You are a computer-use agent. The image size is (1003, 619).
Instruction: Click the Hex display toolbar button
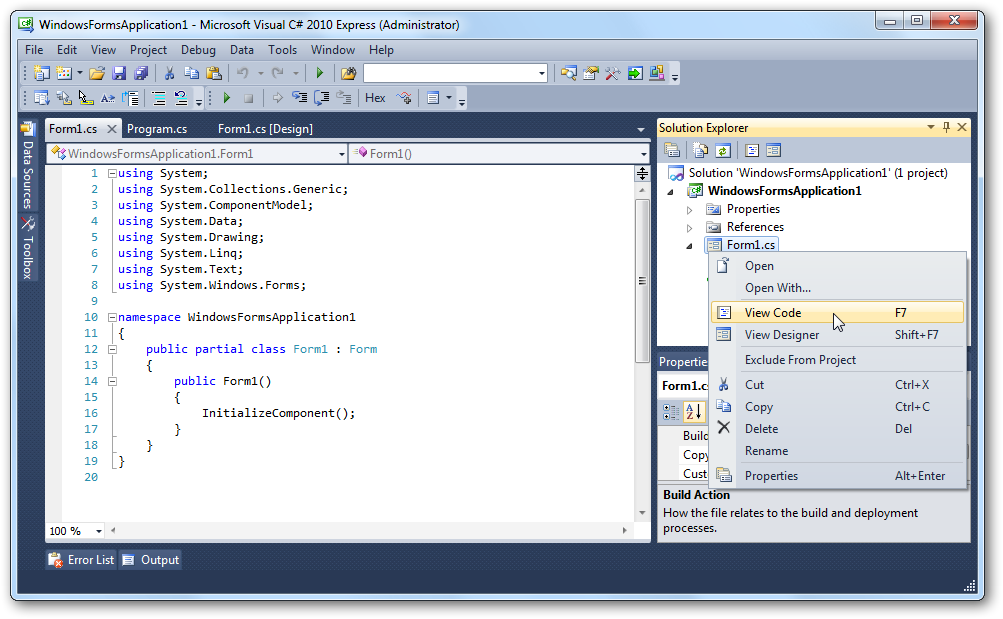(375, 98)
